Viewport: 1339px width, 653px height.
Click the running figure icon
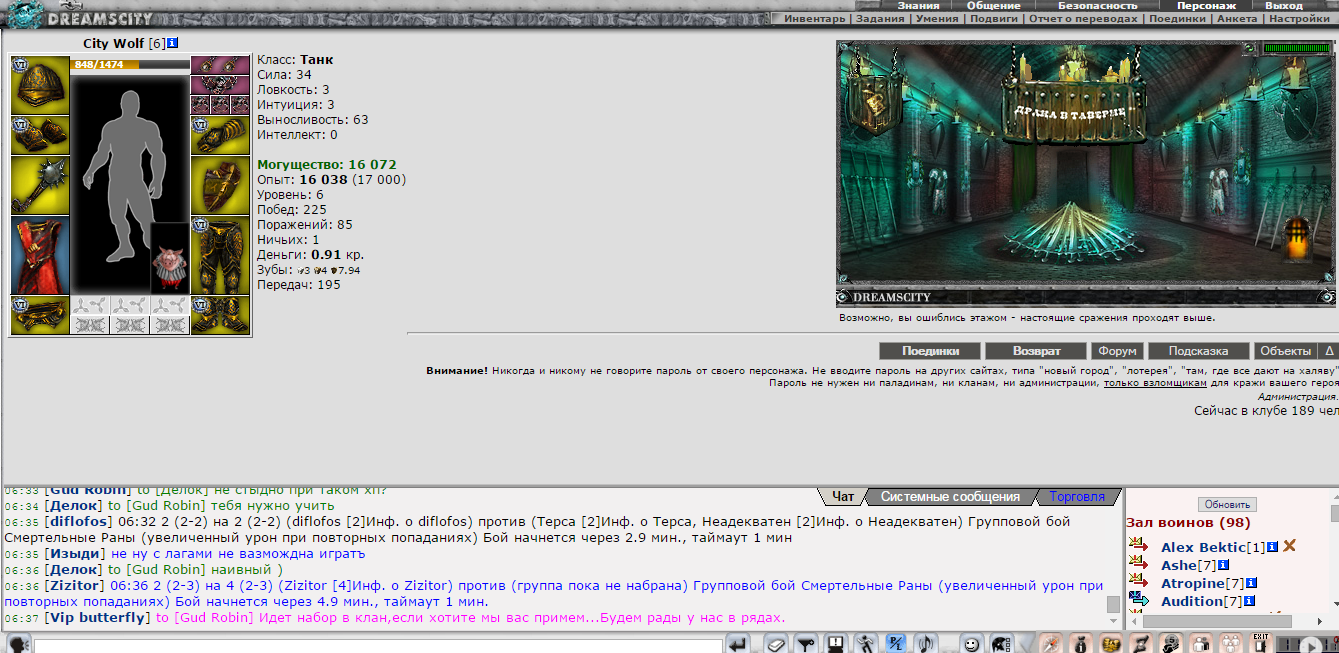[x=865, y=644]
